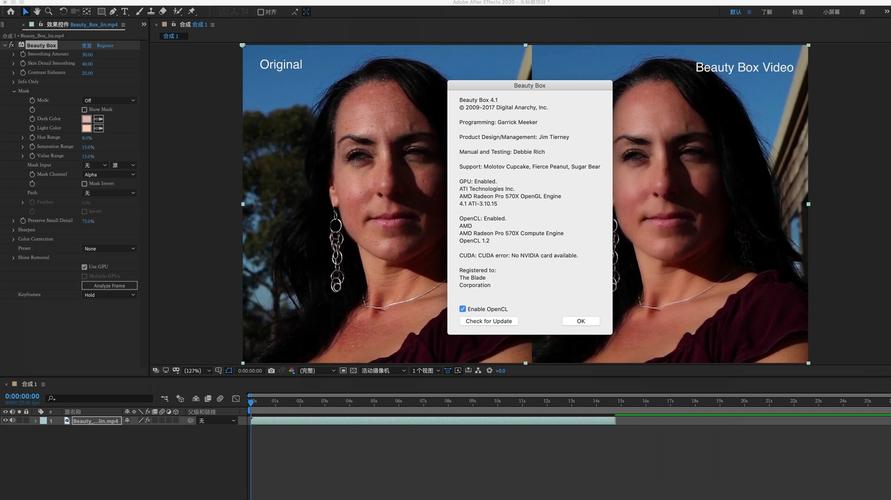Open viewer resolution dropdown

(x=317, y=370)
